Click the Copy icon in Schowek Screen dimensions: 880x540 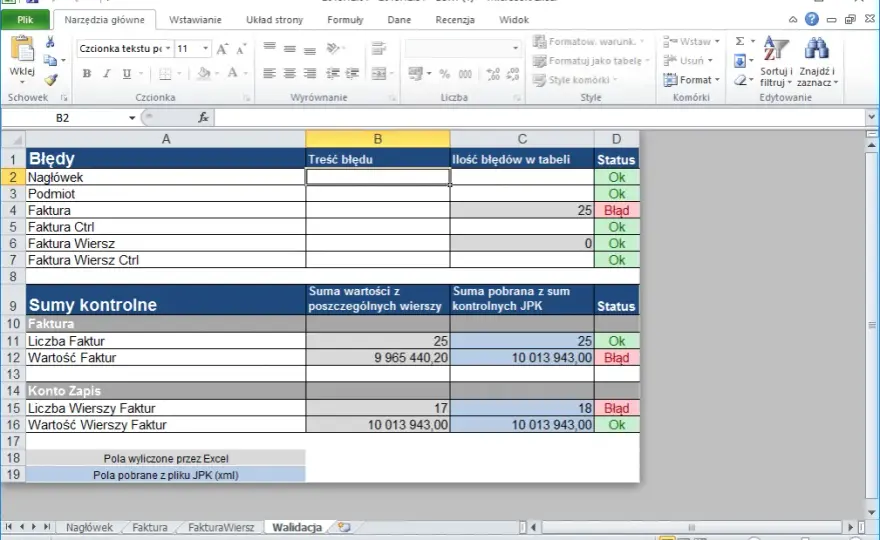click(50, 60)
